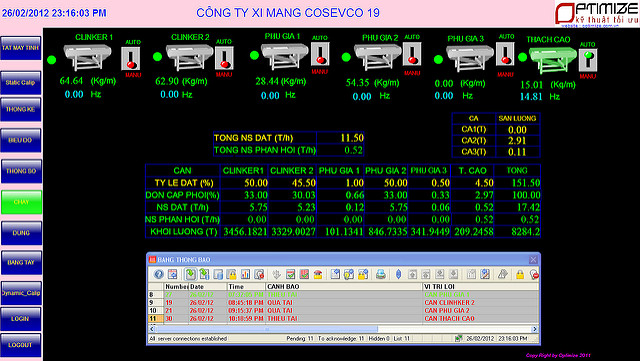
Task: Click the alarm list horizontal scrollbar thumb
Action: tap(267, 329)
